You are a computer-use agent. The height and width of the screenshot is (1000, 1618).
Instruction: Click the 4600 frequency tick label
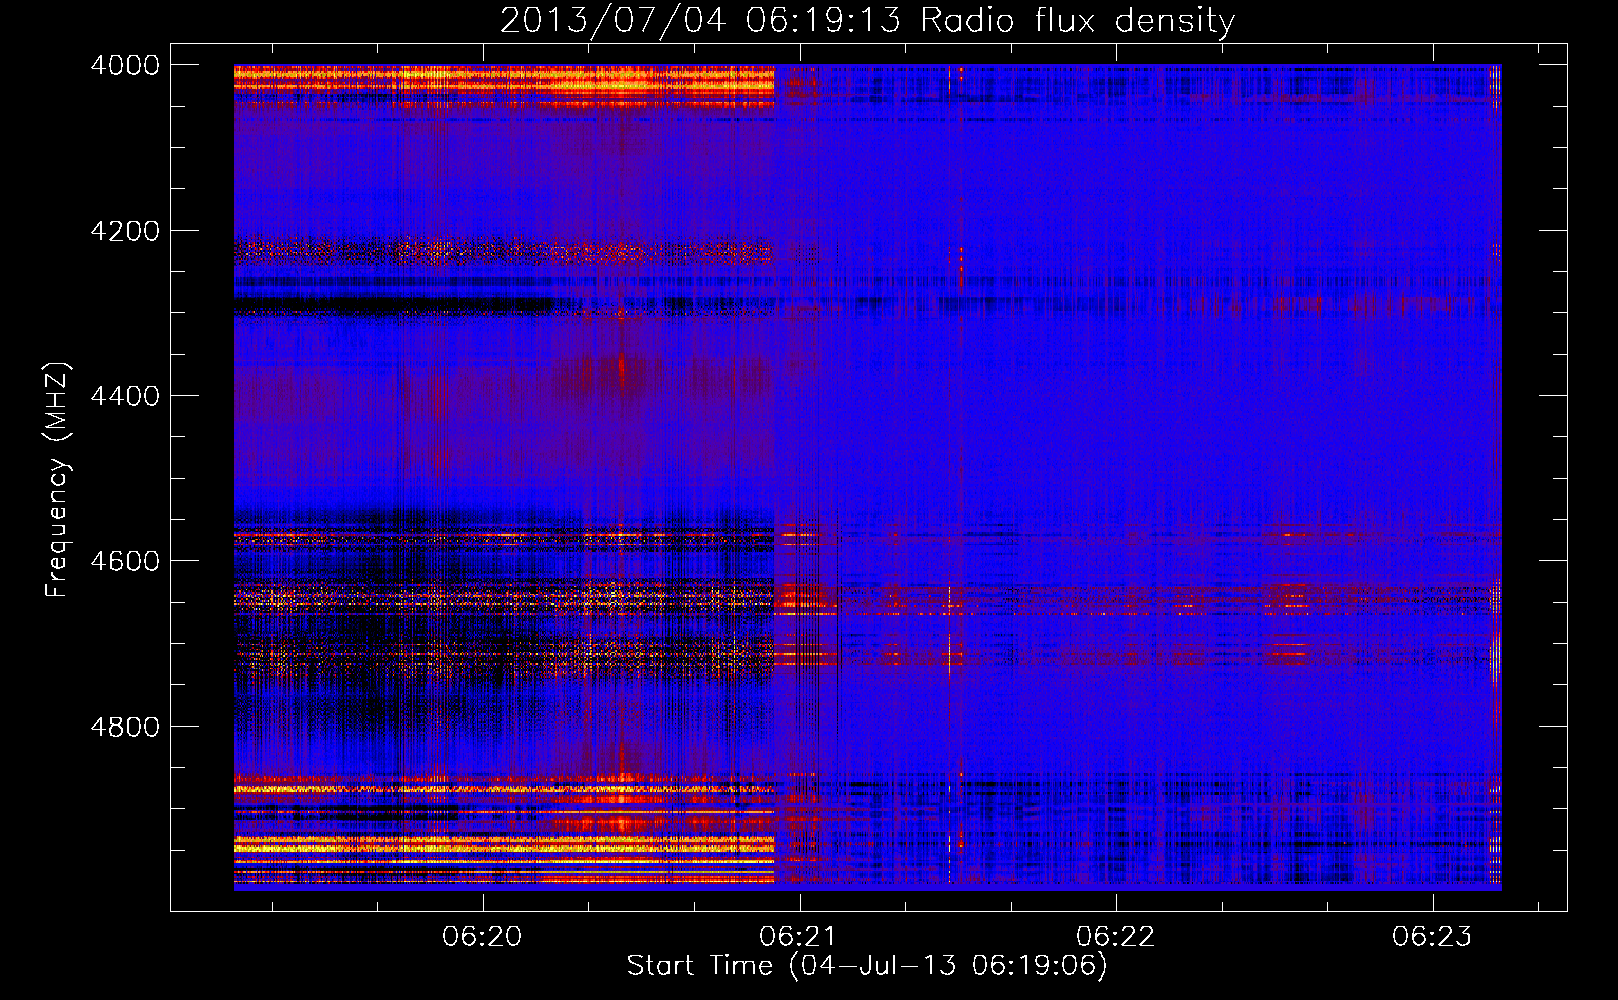point(125,561)
